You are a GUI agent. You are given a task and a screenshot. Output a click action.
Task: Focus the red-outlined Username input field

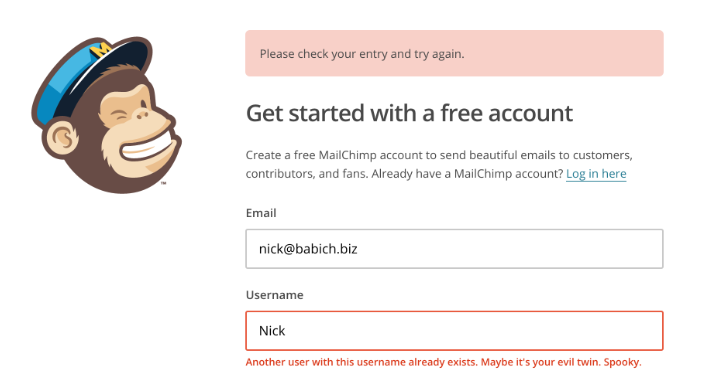454,331
